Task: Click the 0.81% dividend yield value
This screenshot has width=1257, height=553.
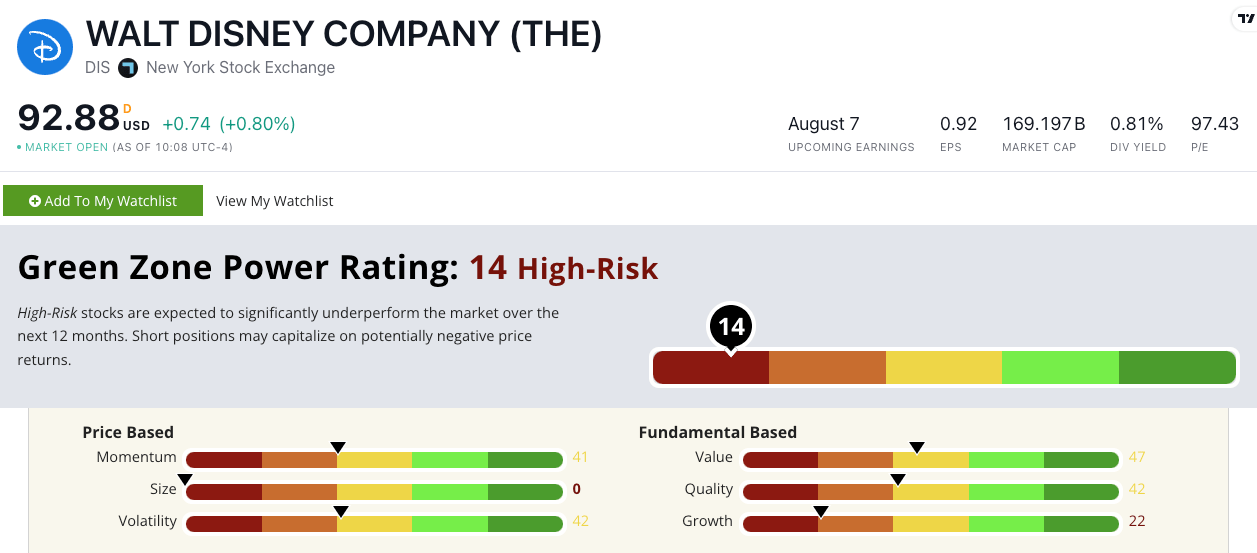Action: point(1137,124)
